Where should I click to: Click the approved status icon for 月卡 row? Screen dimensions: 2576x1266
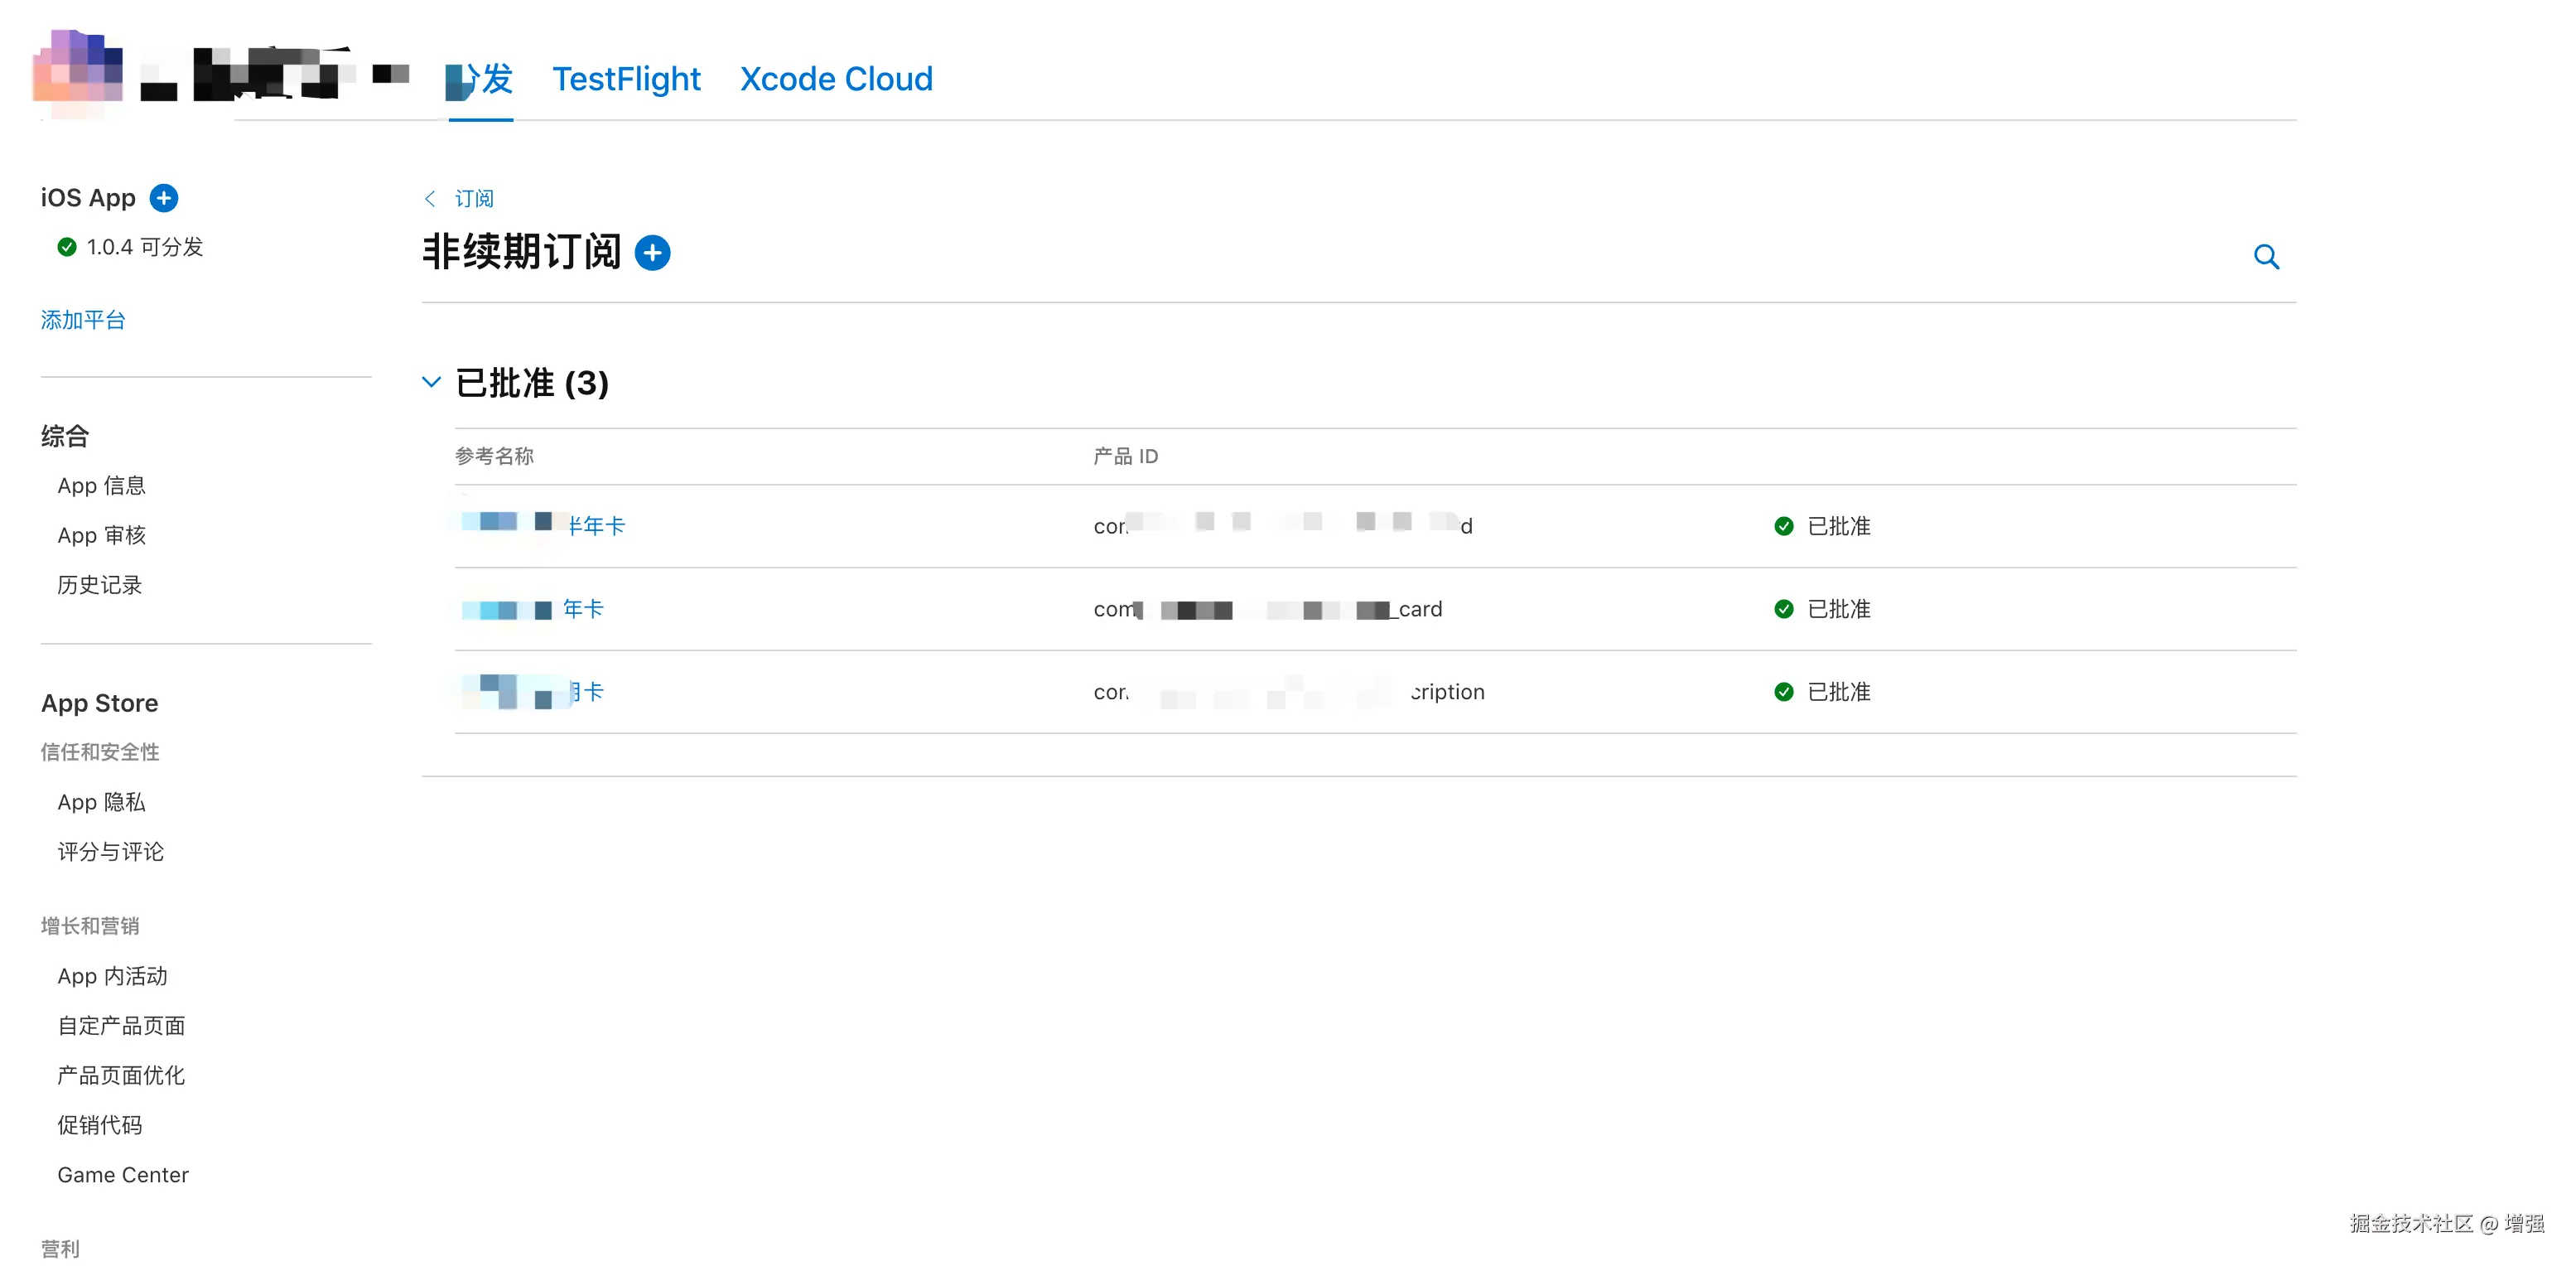[x=1783, y=692]
